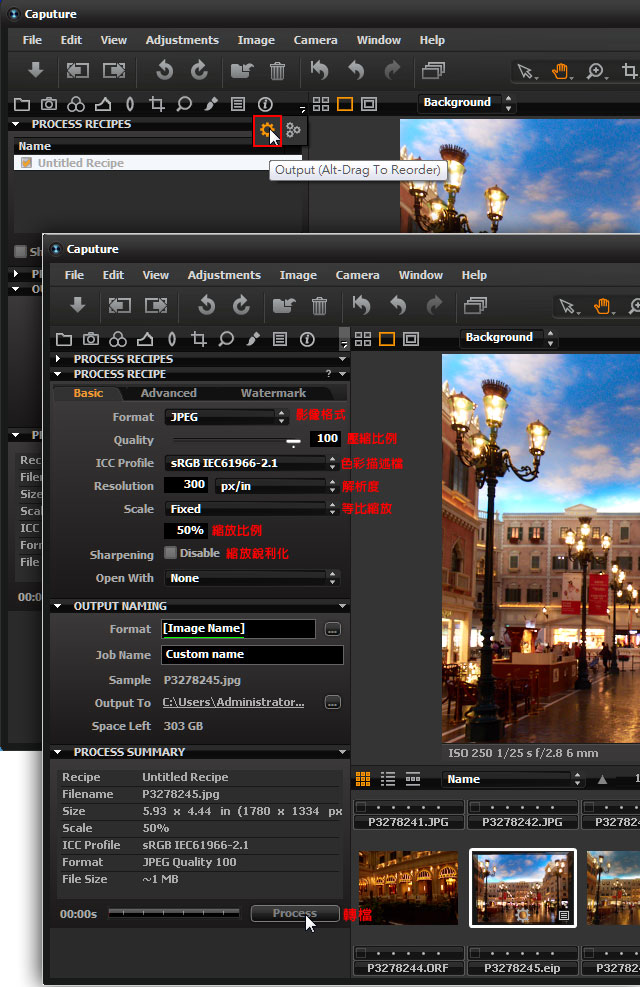Select the selected P3278245.eip thumbnail
The height and width of the screenshot is (987, 640).
click(x=523, y=888)
